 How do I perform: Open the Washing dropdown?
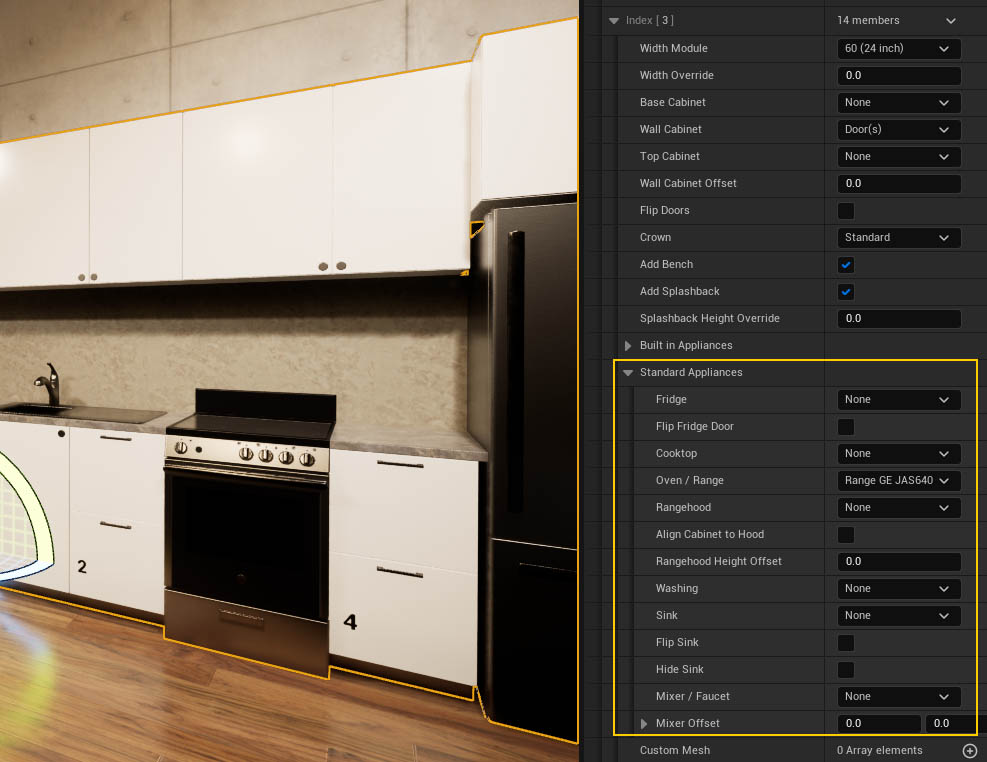point(898,588)
